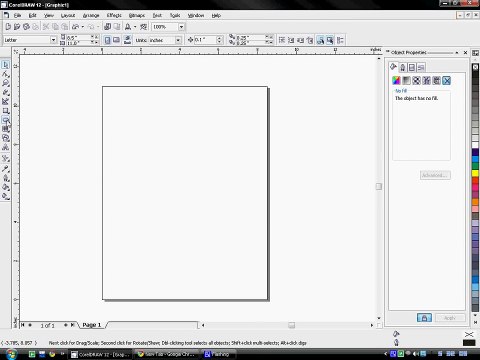Open the Letter paper type dropdown
Screen dimensions: 480x360
[x=53, y=40]
